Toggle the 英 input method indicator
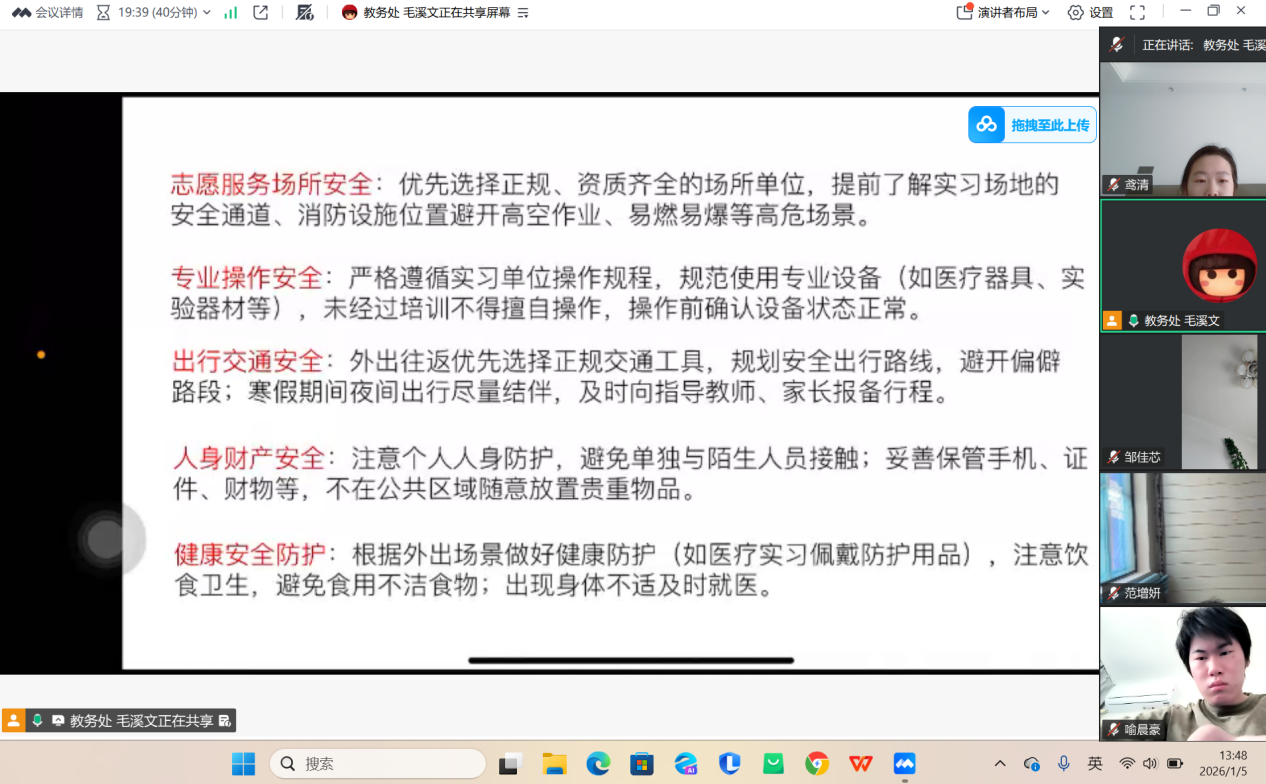Image resolution: width=1266 pixels, height=784 pixels. point(1095,764)
